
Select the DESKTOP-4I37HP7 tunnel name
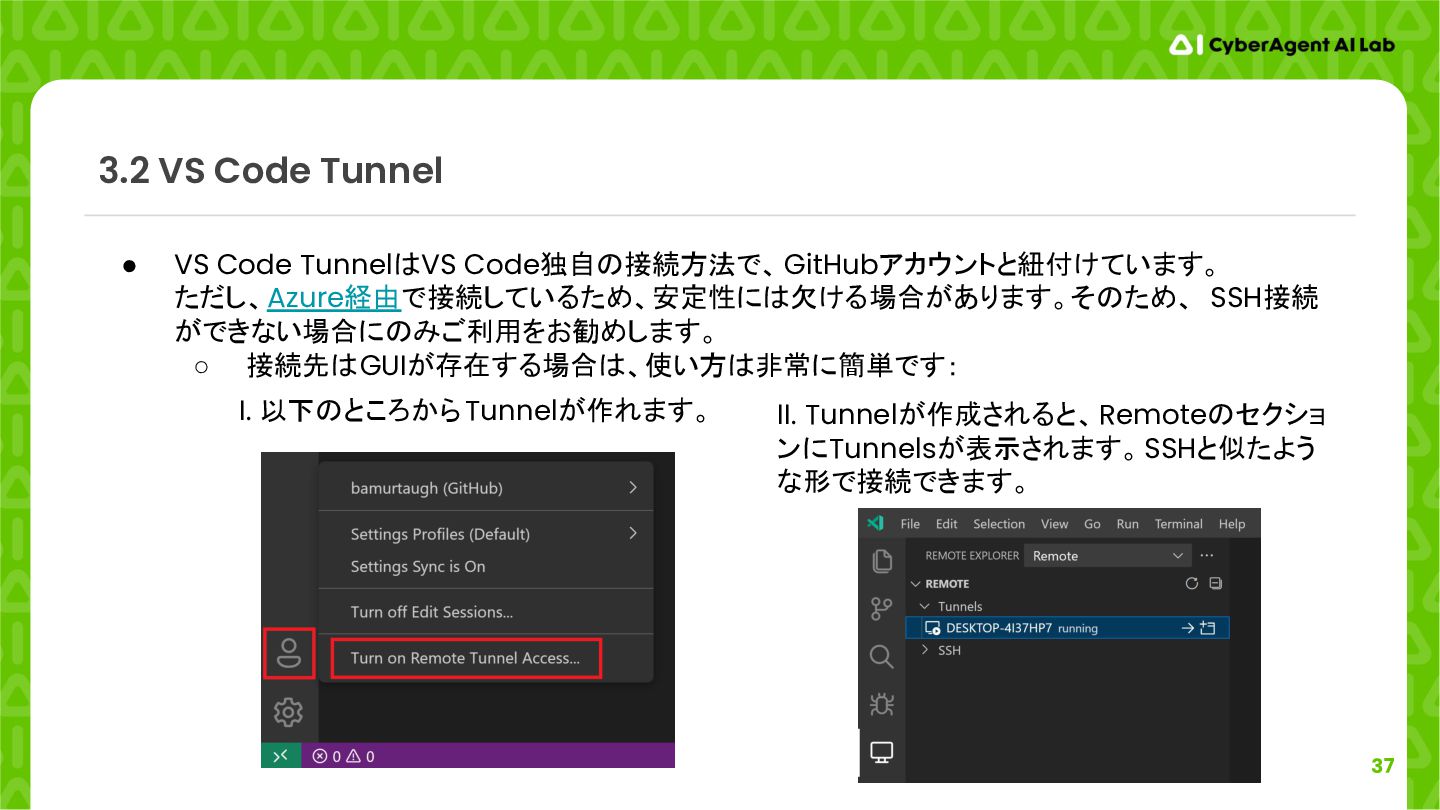pyautogui.click(x=999, y=628)
